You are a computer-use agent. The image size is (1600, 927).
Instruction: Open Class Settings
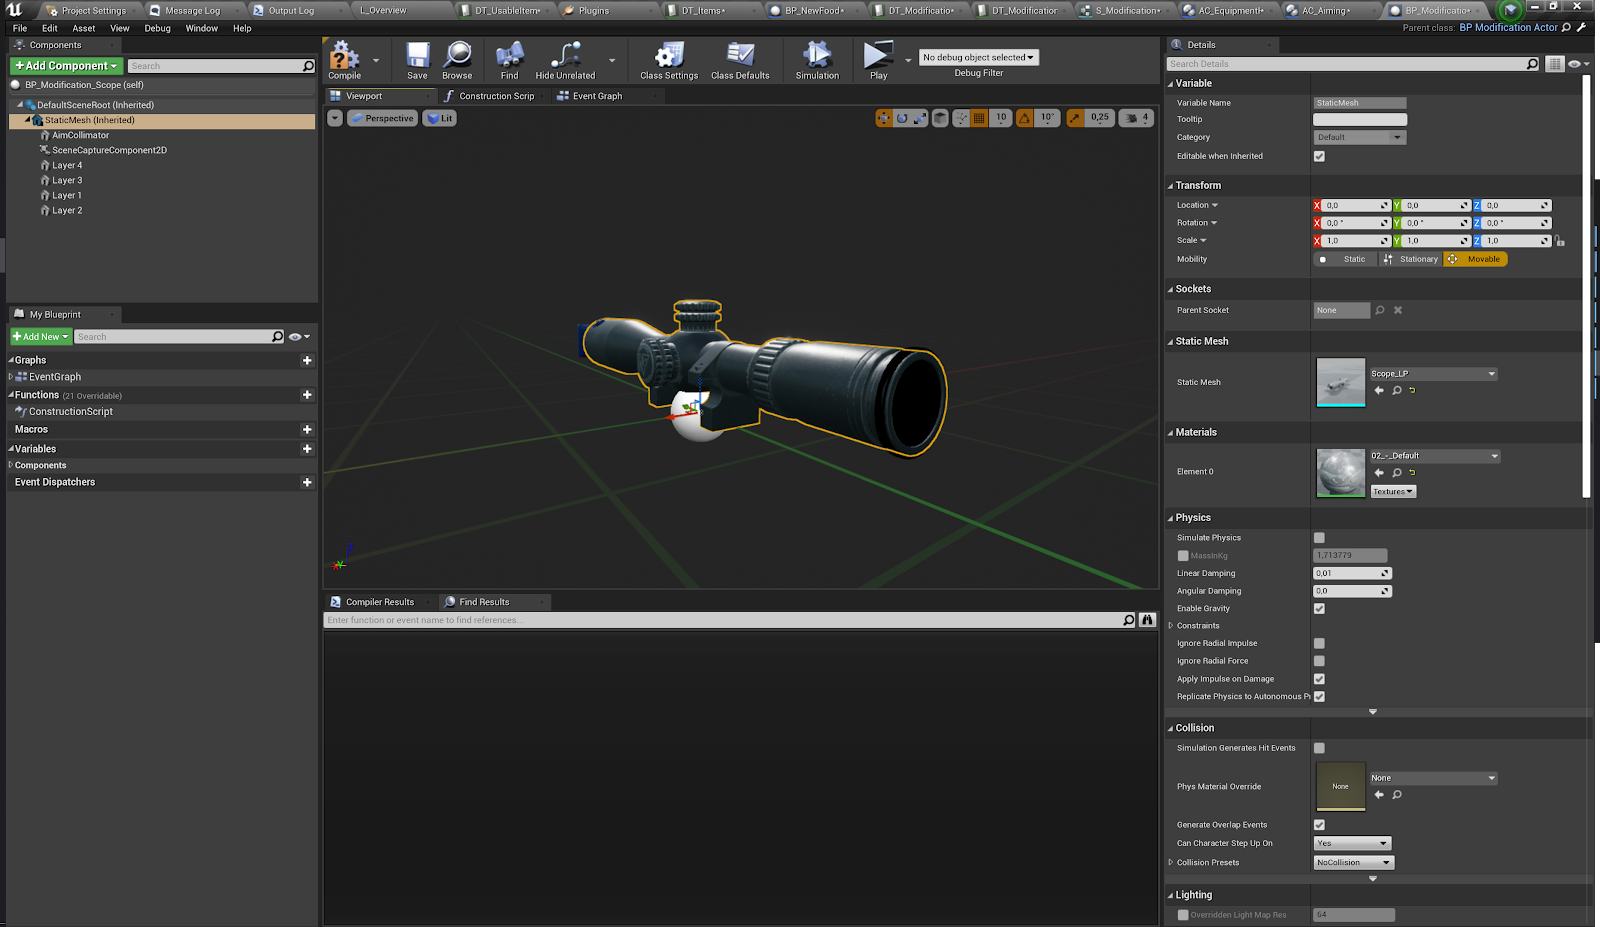(669, 60)
